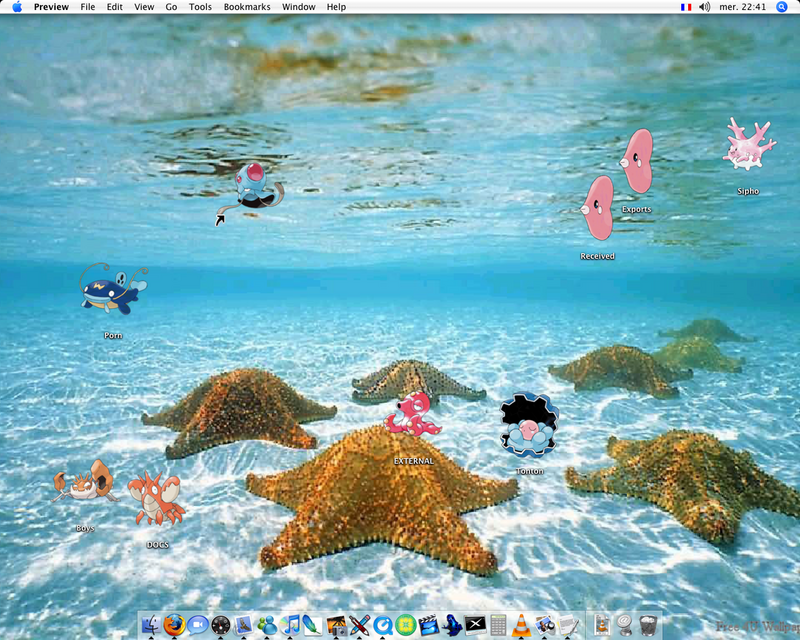Click the Preview app icon in Dock
Viewport: 800px width, 640px height.
click(x=544, y=625)
